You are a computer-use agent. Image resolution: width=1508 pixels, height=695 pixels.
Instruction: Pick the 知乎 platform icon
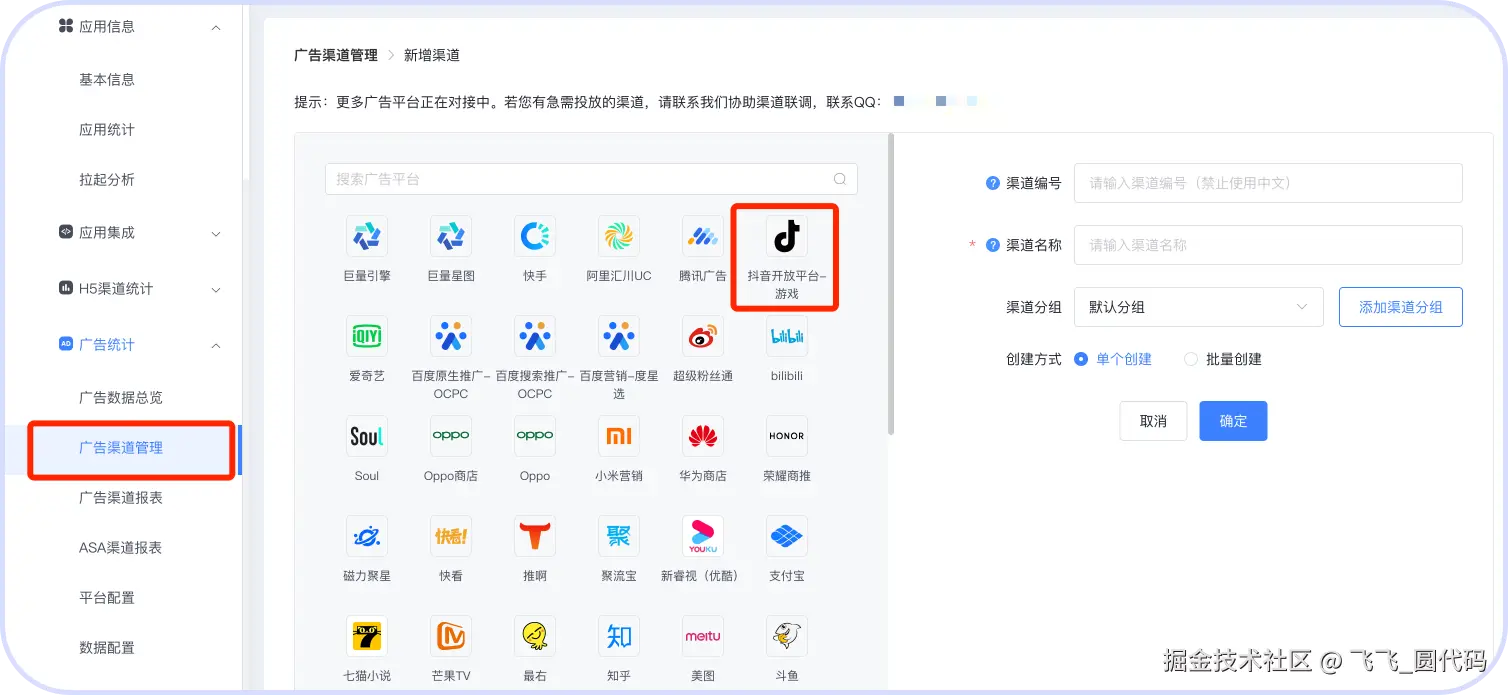click(x=619, y=636)
